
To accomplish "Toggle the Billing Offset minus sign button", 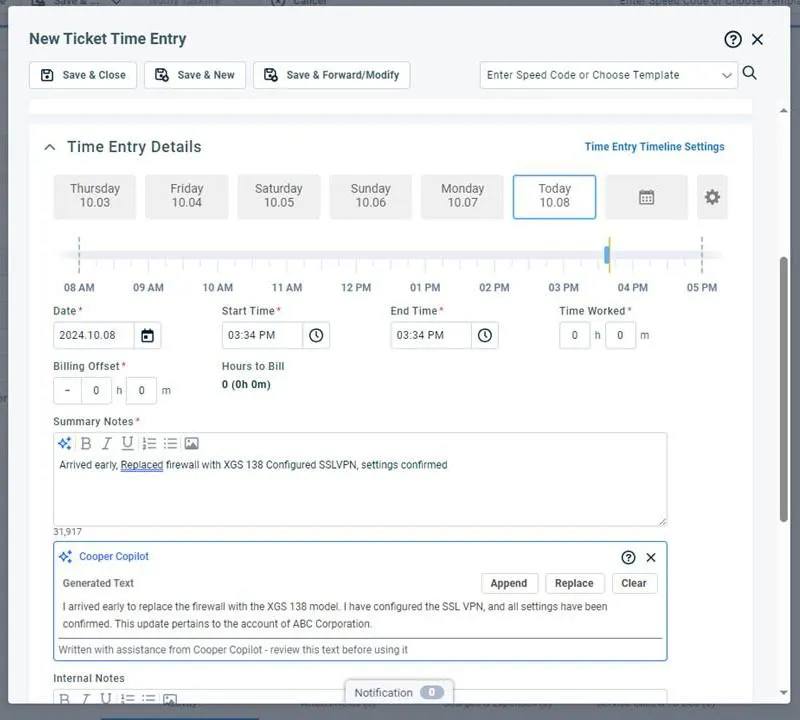I will [67, 390].
